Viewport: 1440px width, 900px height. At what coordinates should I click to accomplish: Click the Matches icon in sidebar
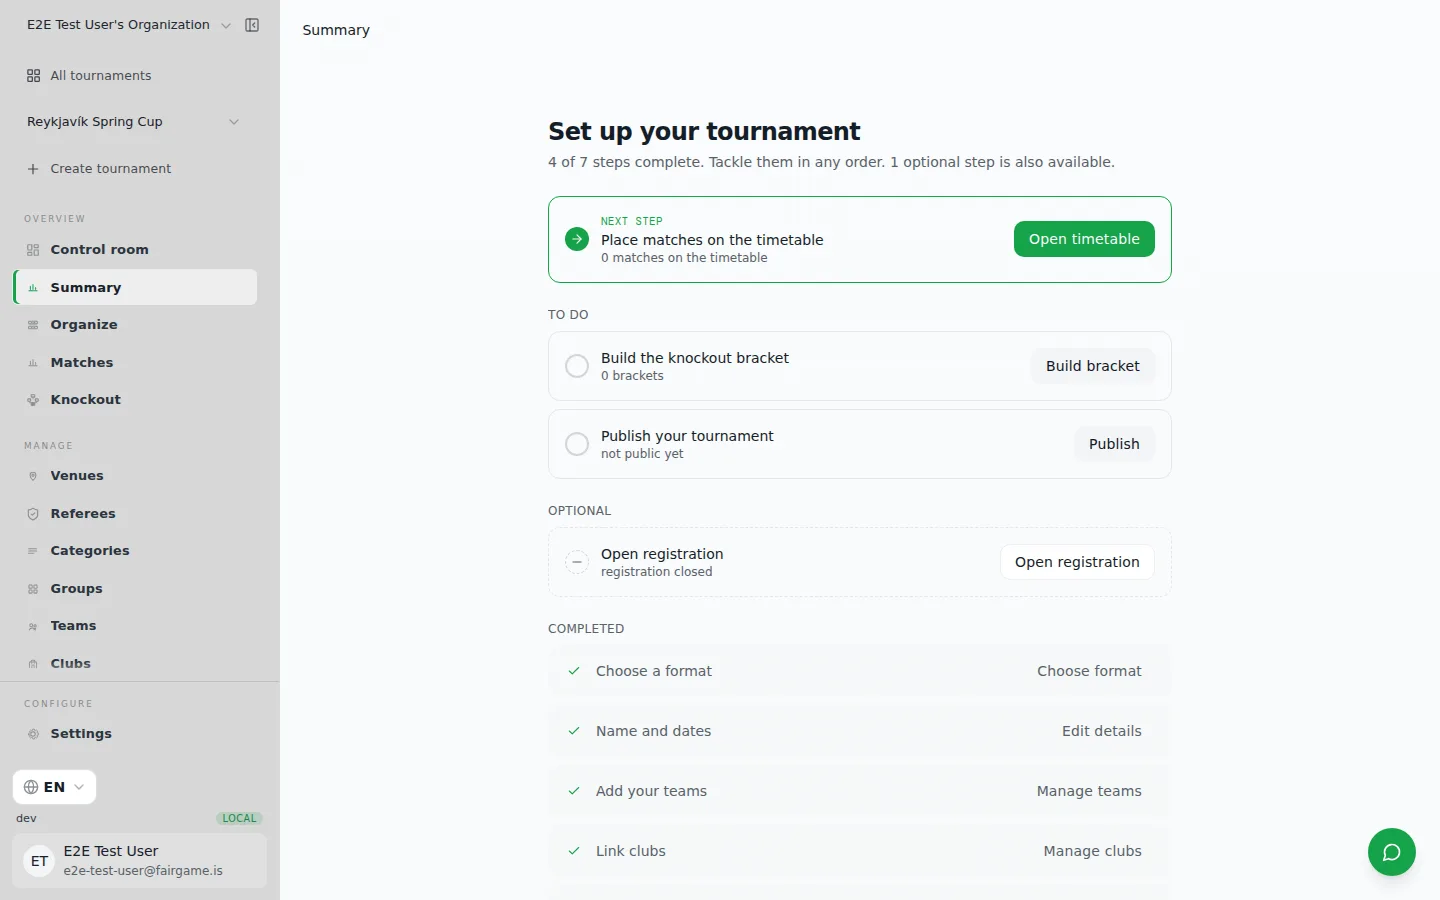click(33, 363)
